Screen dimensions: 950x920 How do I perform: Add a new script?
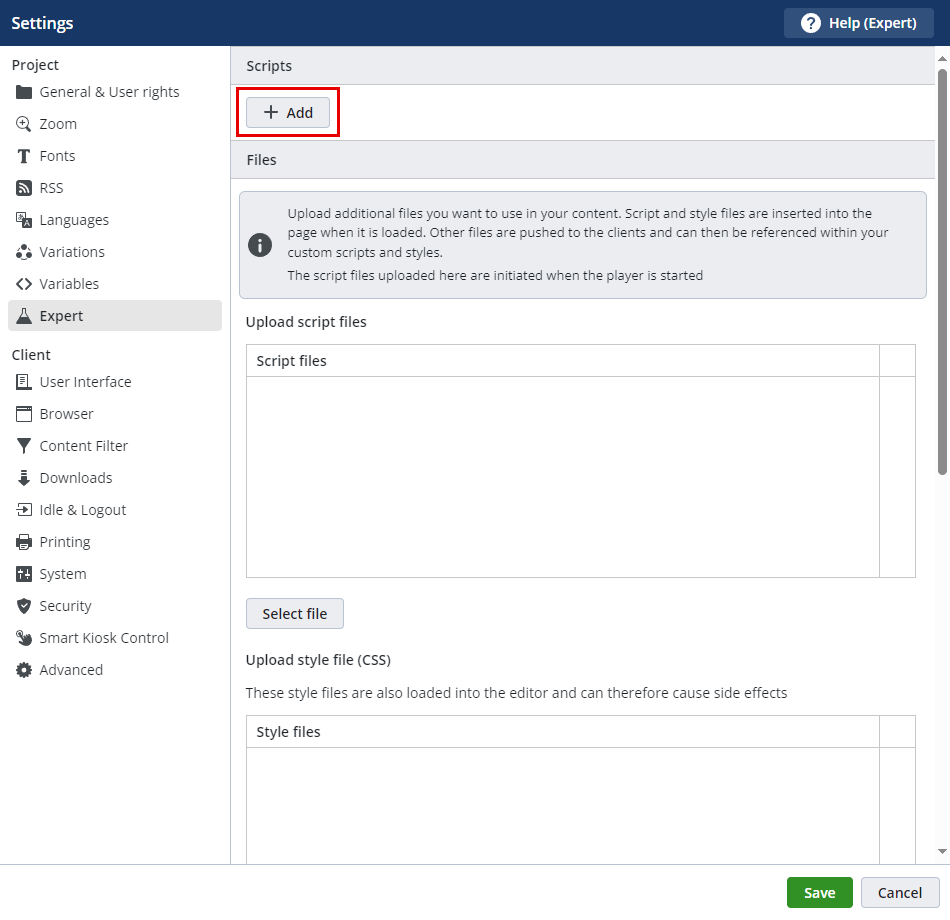(288, 113)
